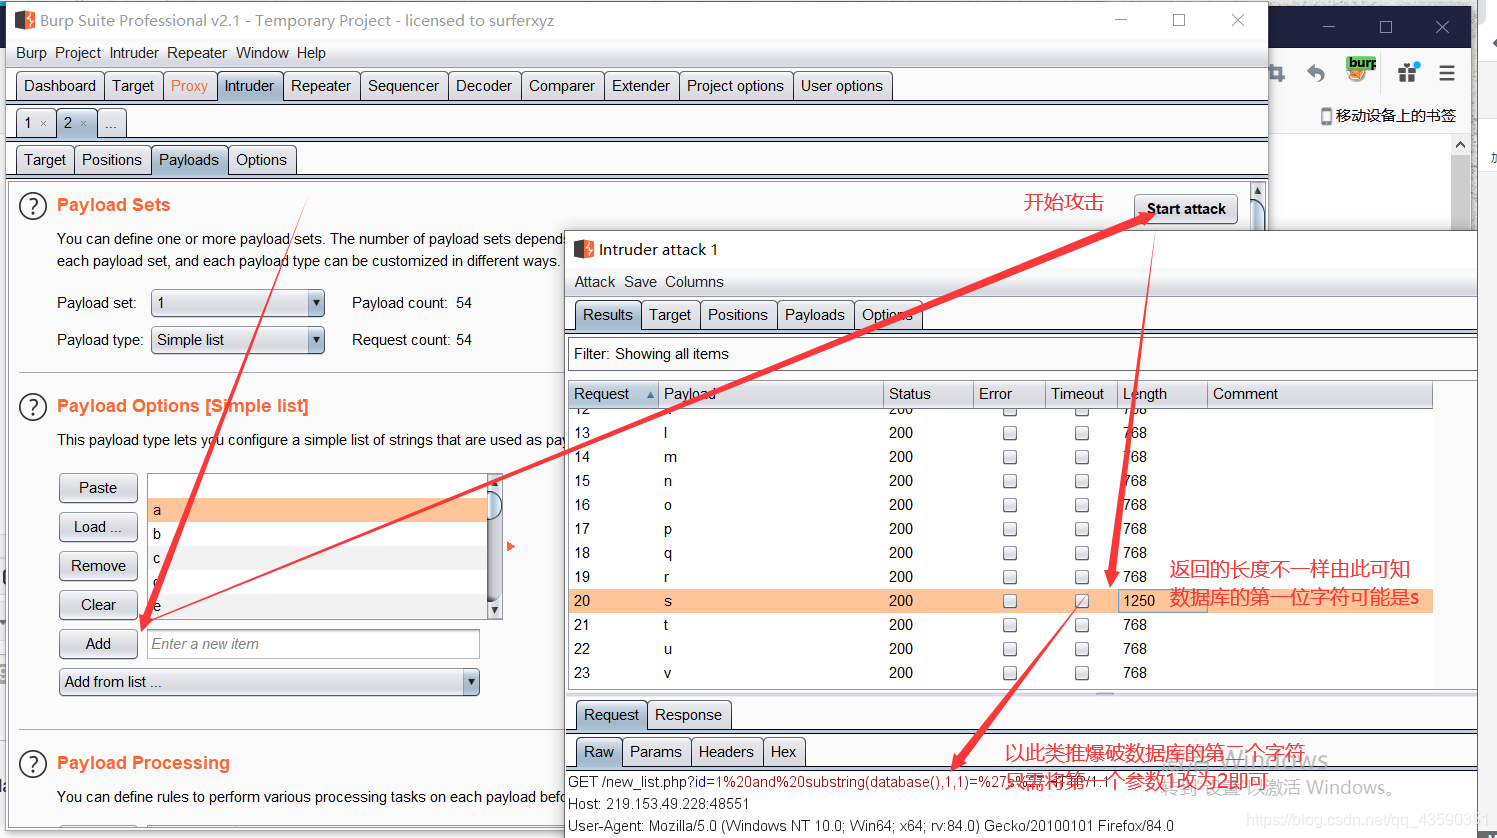Viewport: 1497px width, 838px height.
Task: Open the Extender tab
Action: pos(641,86)
